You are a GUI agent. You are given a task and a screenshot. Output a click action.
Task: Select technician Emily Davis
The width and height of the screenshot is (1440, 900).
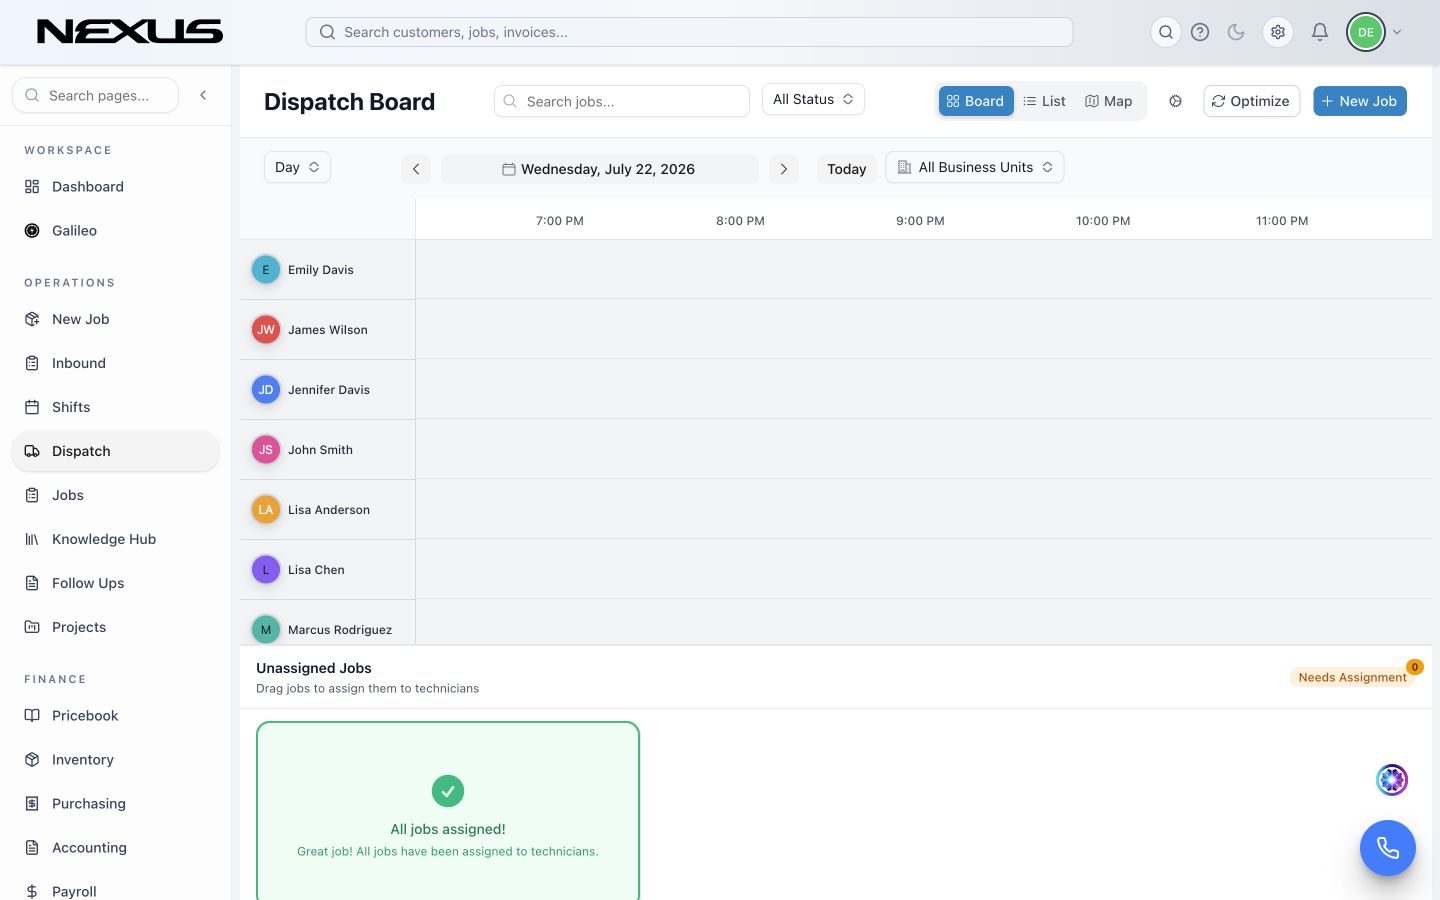point(327,270)
